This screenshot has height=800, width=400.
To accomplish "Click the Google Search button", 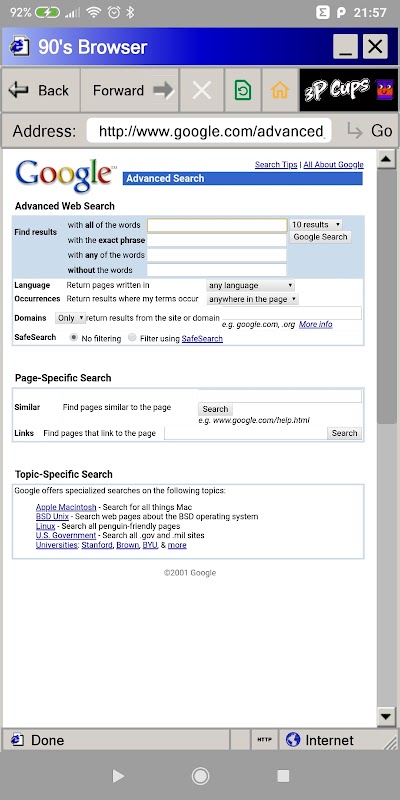I will pos(320,237).
